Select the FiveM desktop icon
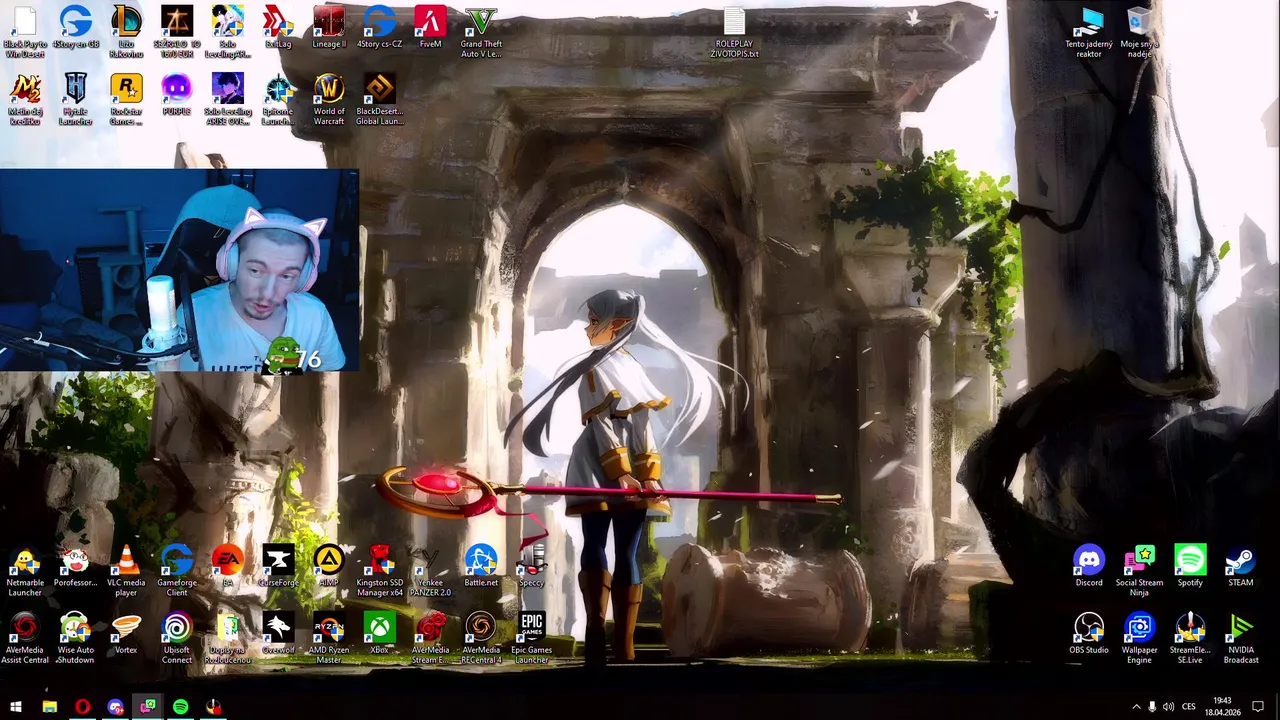The image size is (1280, 720). [430, 28]
